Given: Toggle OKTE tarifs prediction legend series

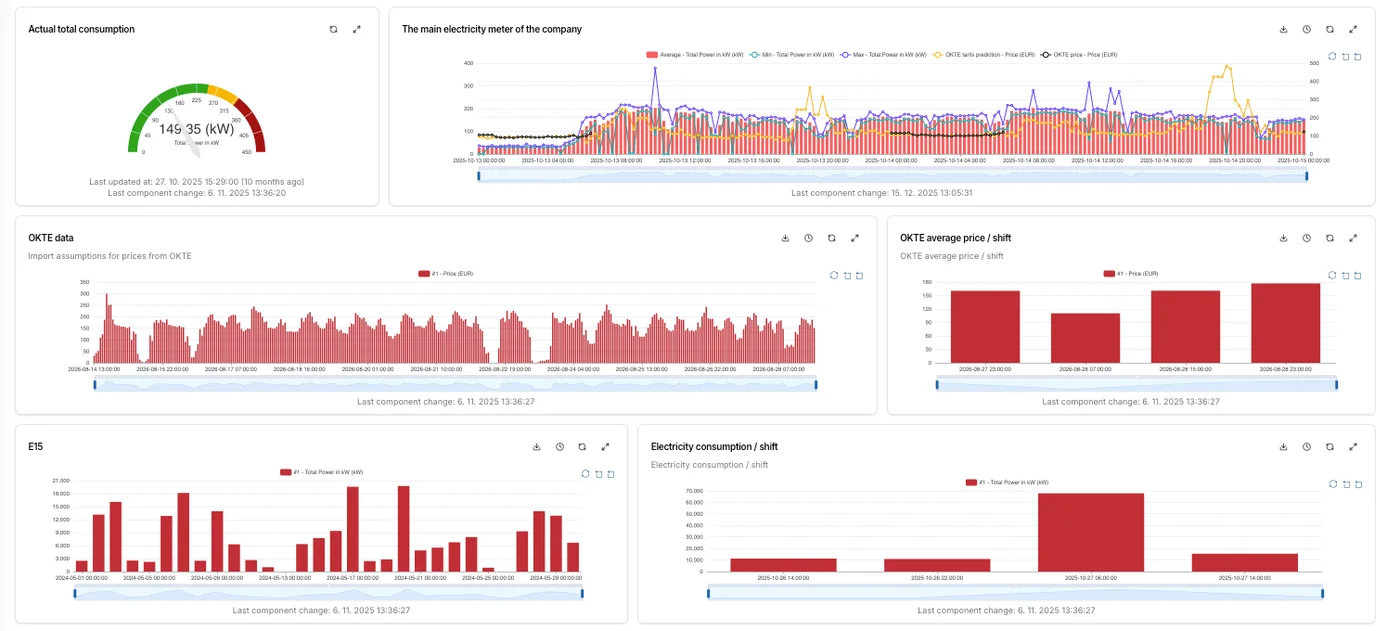Looking at the screenshot, I should [x=983, y=54].
